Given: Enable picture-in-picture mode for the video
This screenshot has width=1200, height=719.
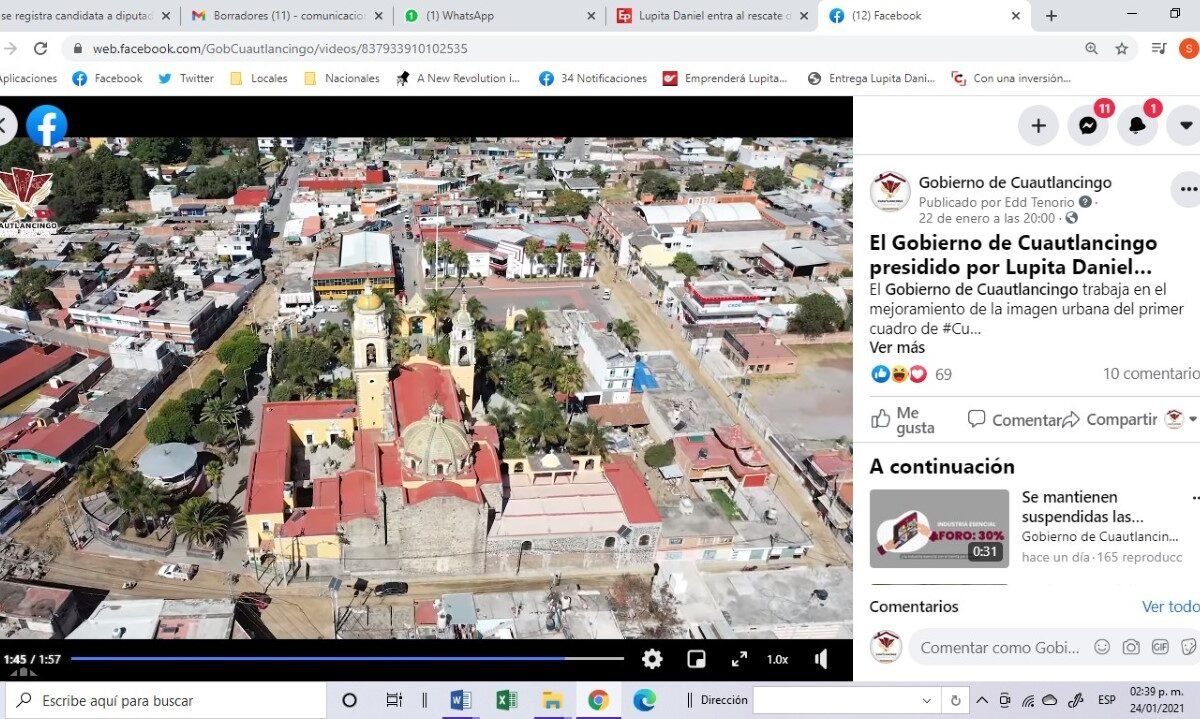Looking at the screenshot, I should (696, 659).
